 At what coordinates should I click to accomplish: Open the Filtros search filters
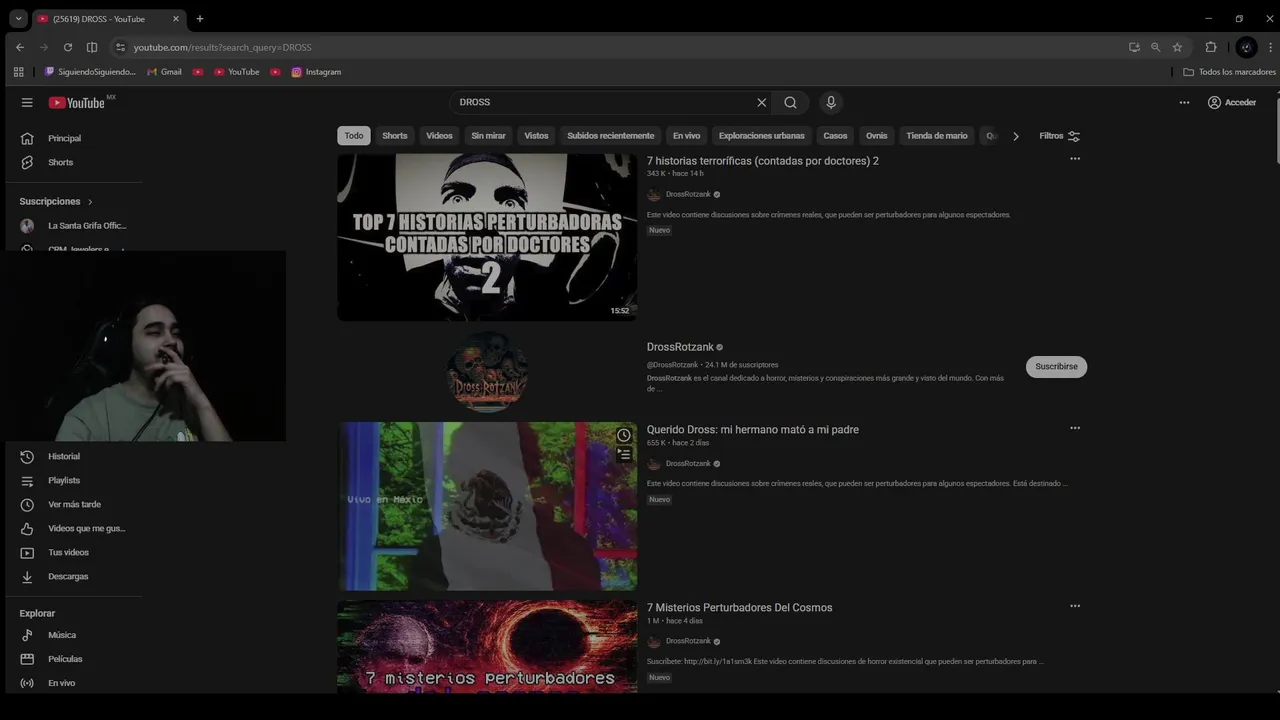(x=1059, y=136)
